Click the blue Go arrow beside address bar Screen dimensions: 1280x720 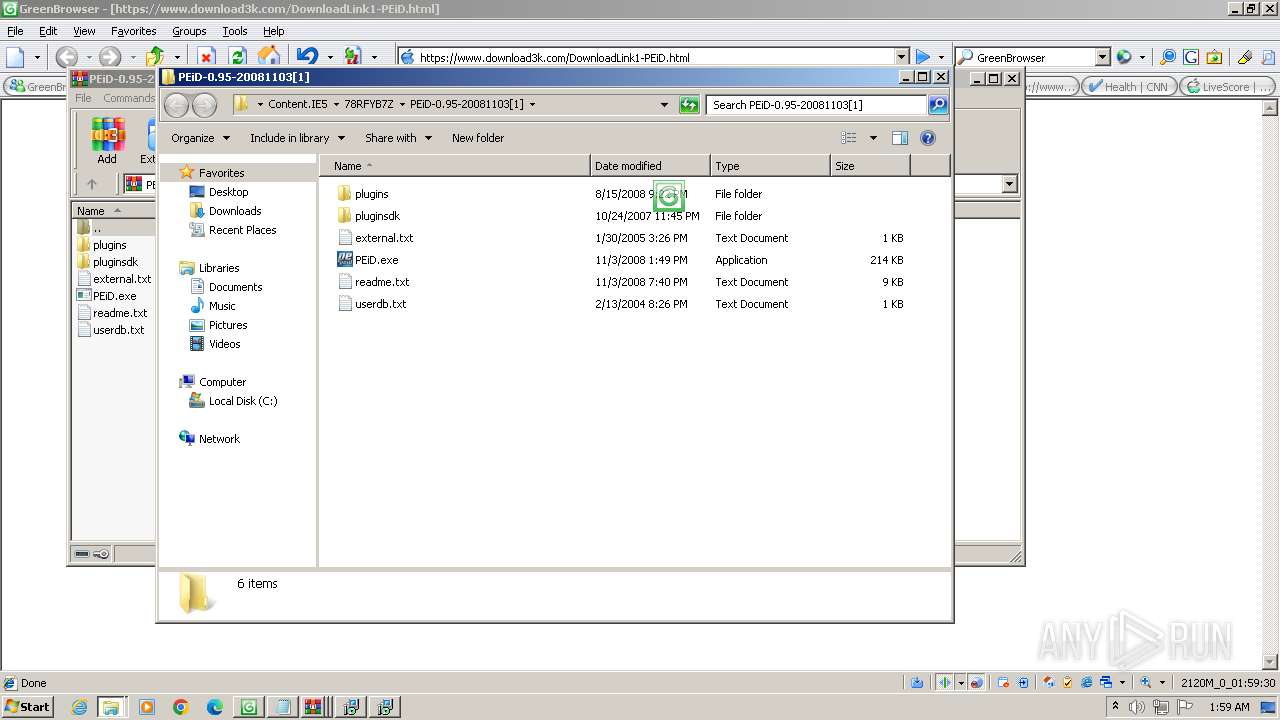tap(923, 57)
